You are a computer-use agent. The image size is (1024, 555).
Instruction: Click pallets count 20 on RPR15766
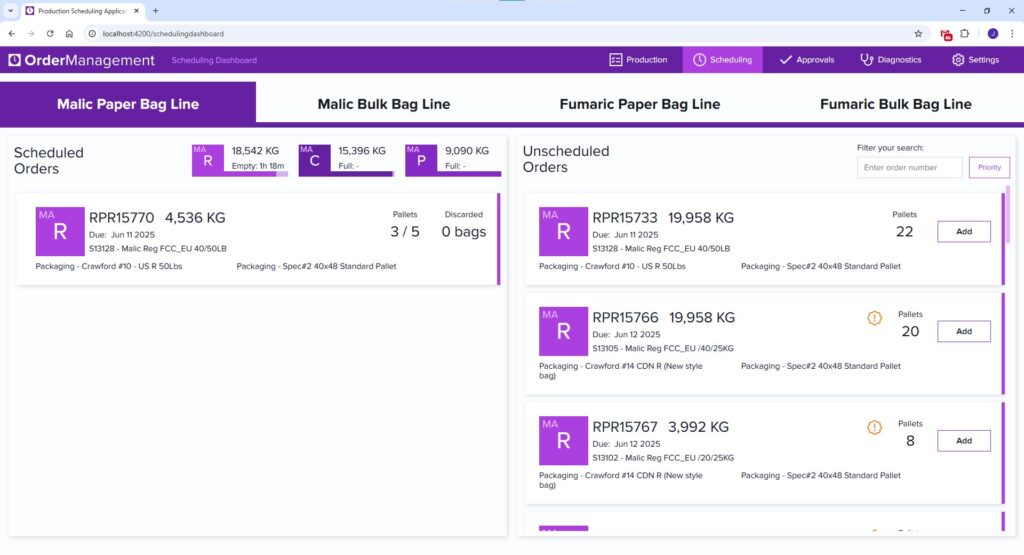point(910,332)
